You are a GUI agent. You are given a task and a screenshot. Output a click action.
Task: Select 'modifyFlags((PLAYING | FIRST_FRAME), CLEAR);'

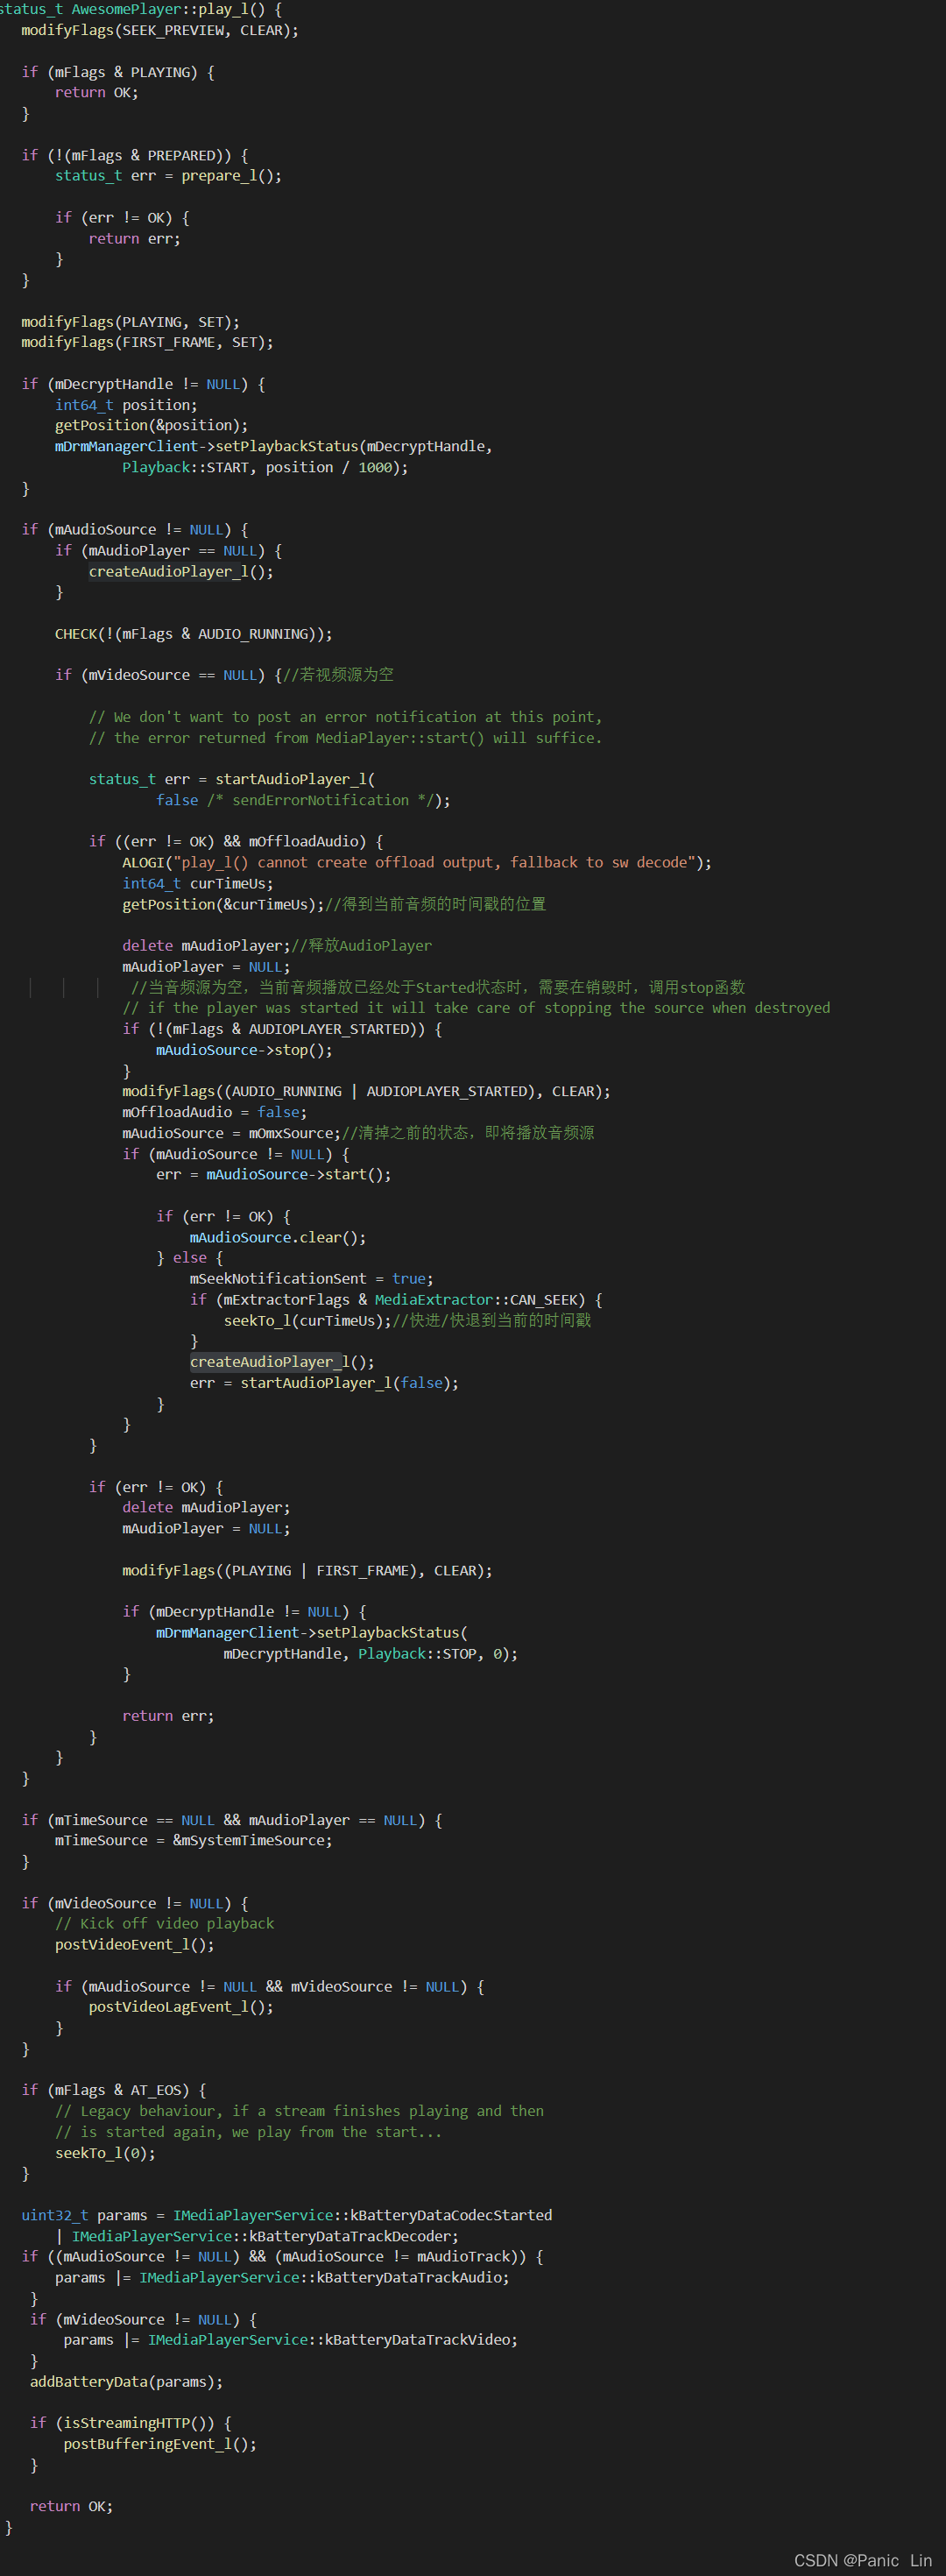pyautogui.click(x=307, y=1571)
